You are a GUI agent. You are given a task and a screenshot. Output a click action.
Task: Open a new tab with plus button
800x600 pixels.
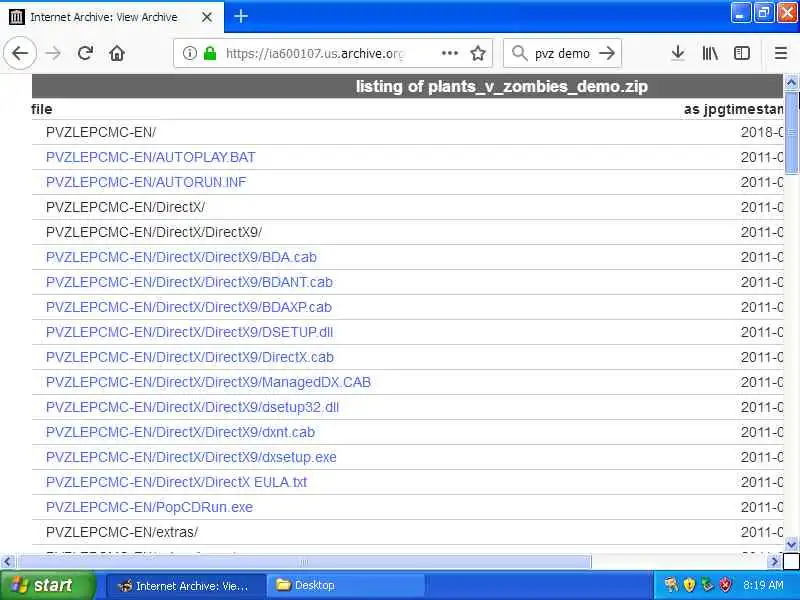click(x=241, y=16)
